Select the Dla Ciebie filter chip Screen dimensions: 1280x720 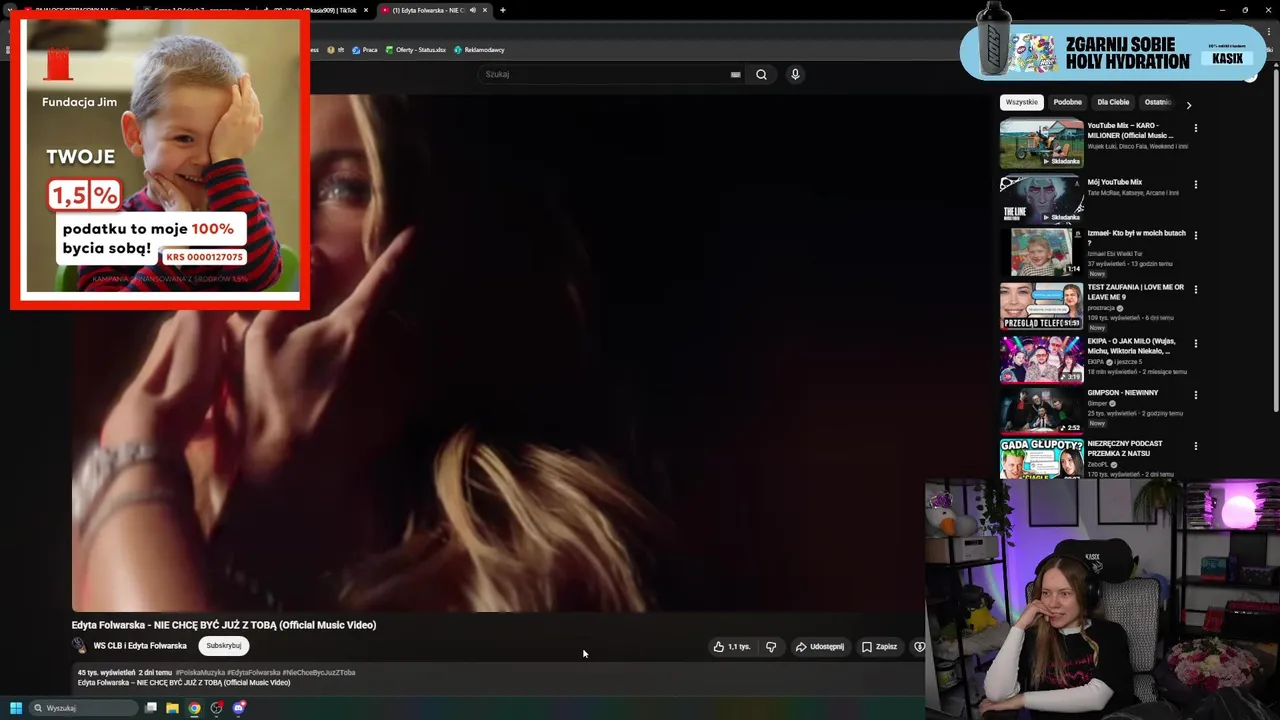point(1113,102)
